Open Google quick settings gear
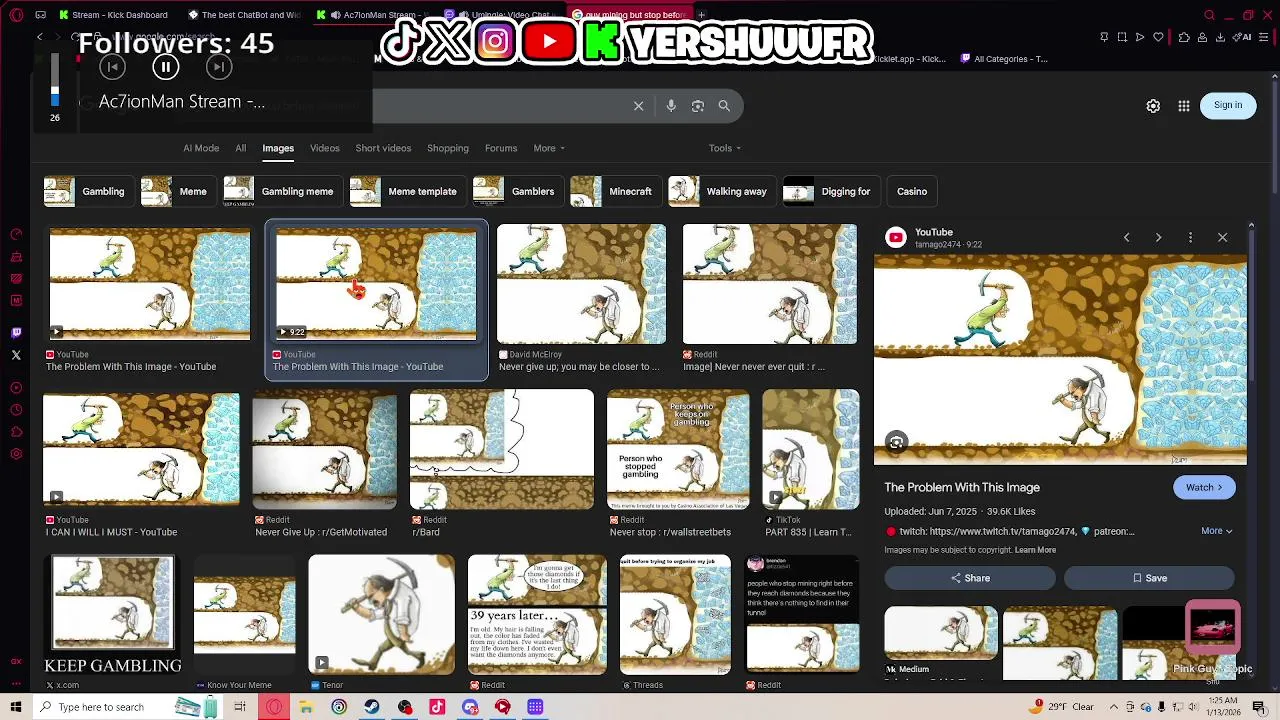The width and height of the screenshot is (1280, 720). tap(1153, 106)
